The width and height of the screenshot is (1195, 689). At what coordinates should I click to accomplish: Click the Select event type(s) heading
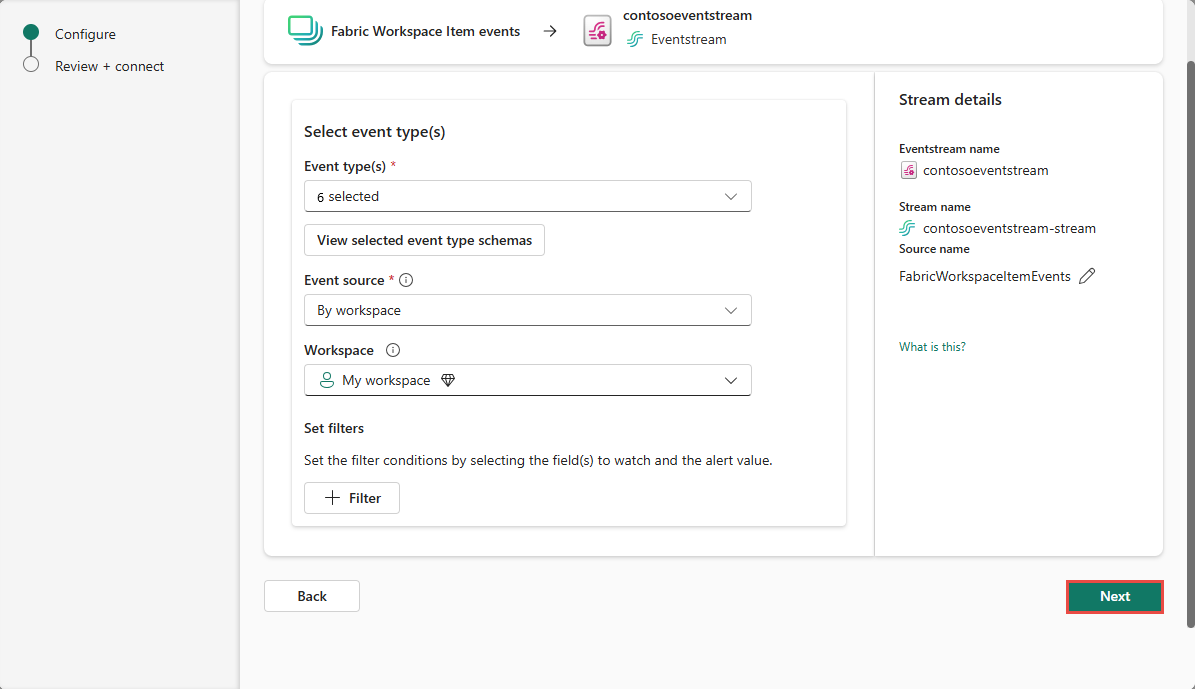[x=374, y=132]
